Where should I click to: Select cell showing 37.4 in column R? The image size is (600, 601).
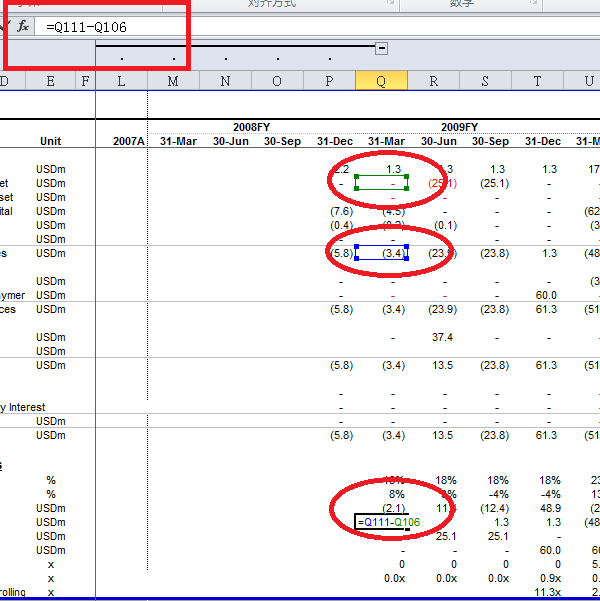(x=442, y=337)
